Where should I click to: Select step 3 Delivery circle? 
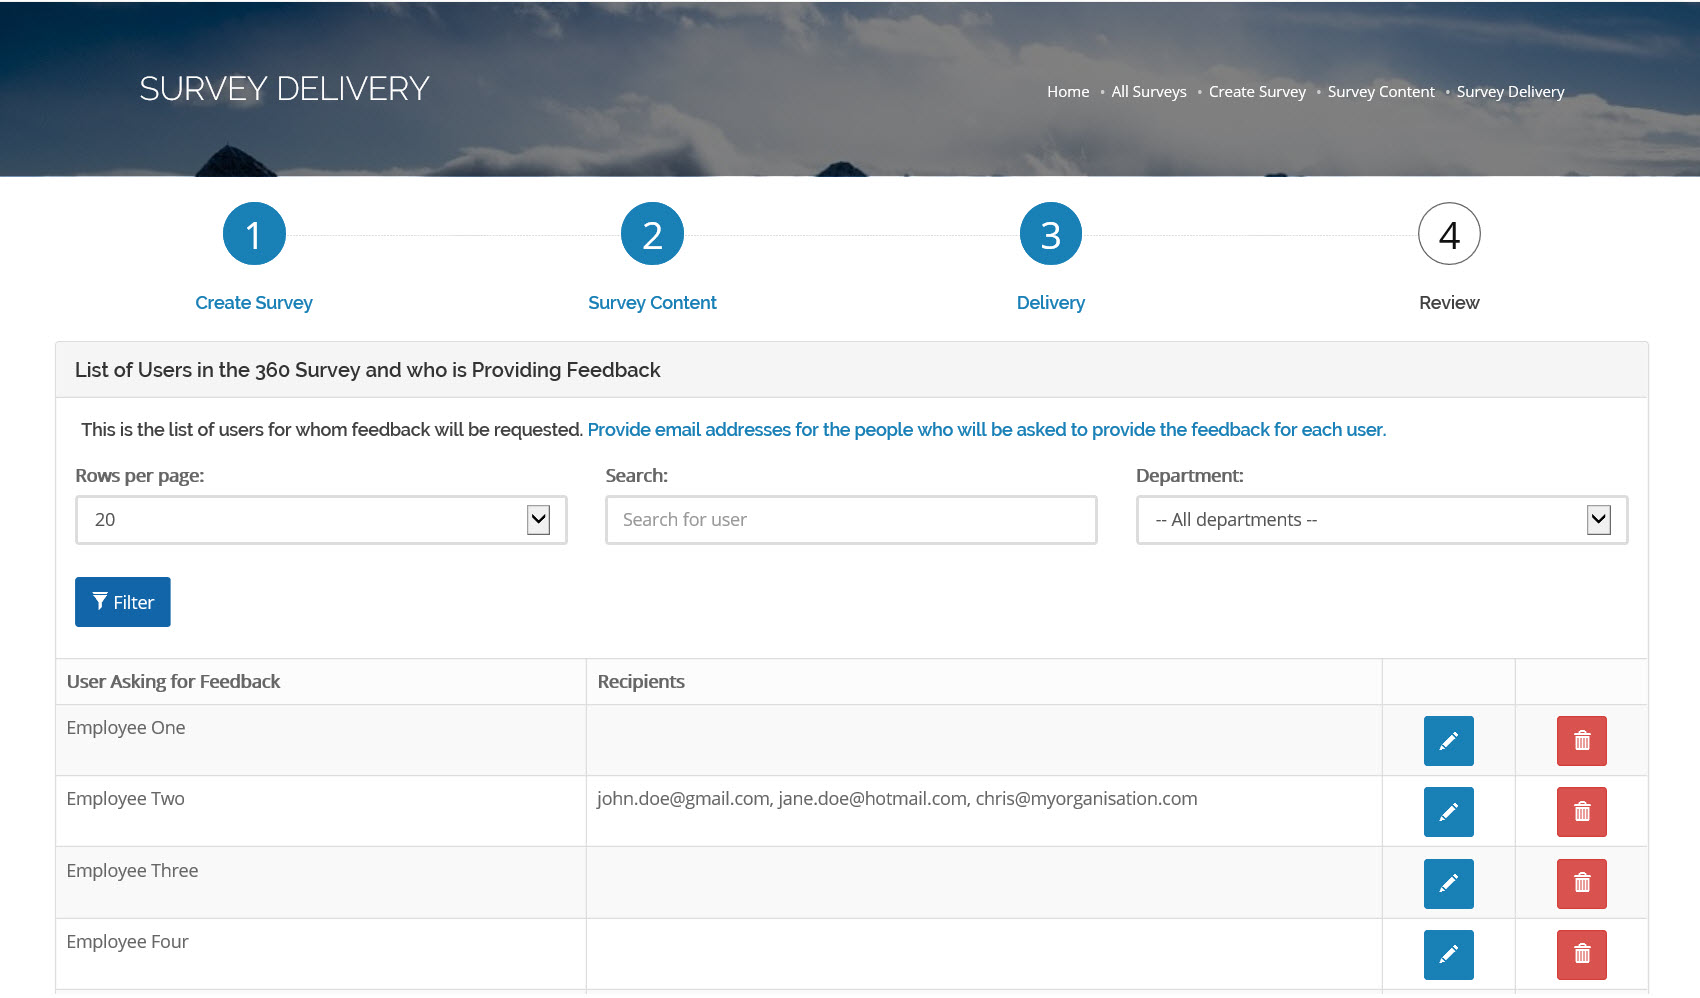point(1050,235)
